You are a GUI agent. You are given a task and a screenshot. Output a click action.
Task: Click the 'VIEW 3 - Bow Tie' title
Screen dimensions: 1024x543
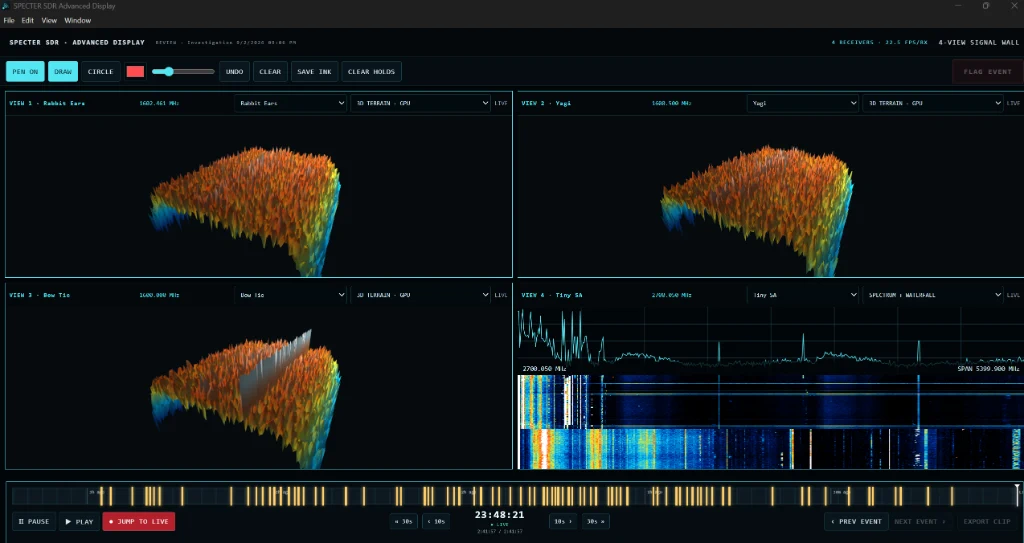[42, 295]
